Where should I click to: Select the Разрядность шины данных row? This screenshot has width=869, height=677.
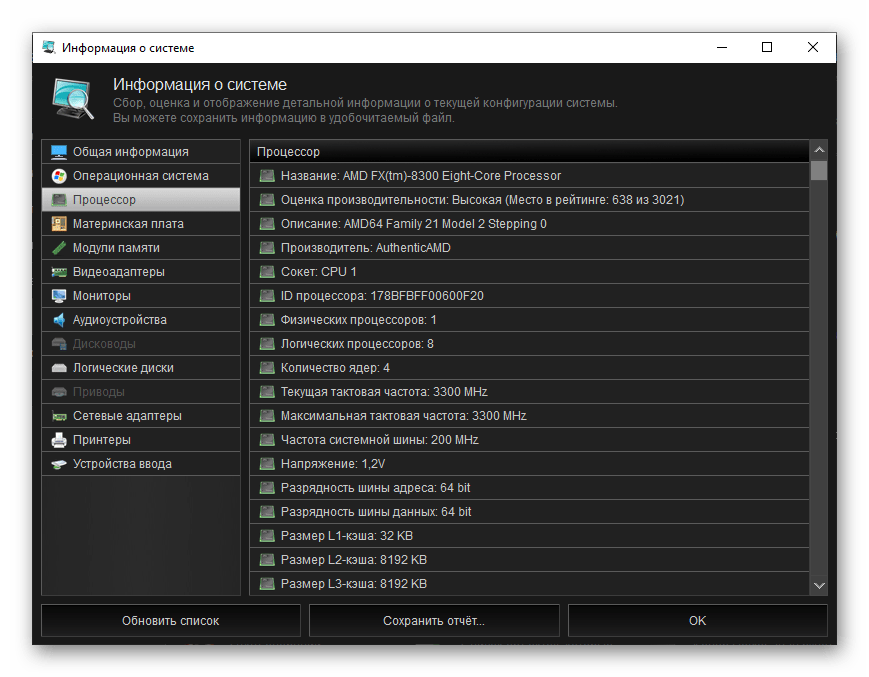tap(529, 512)
